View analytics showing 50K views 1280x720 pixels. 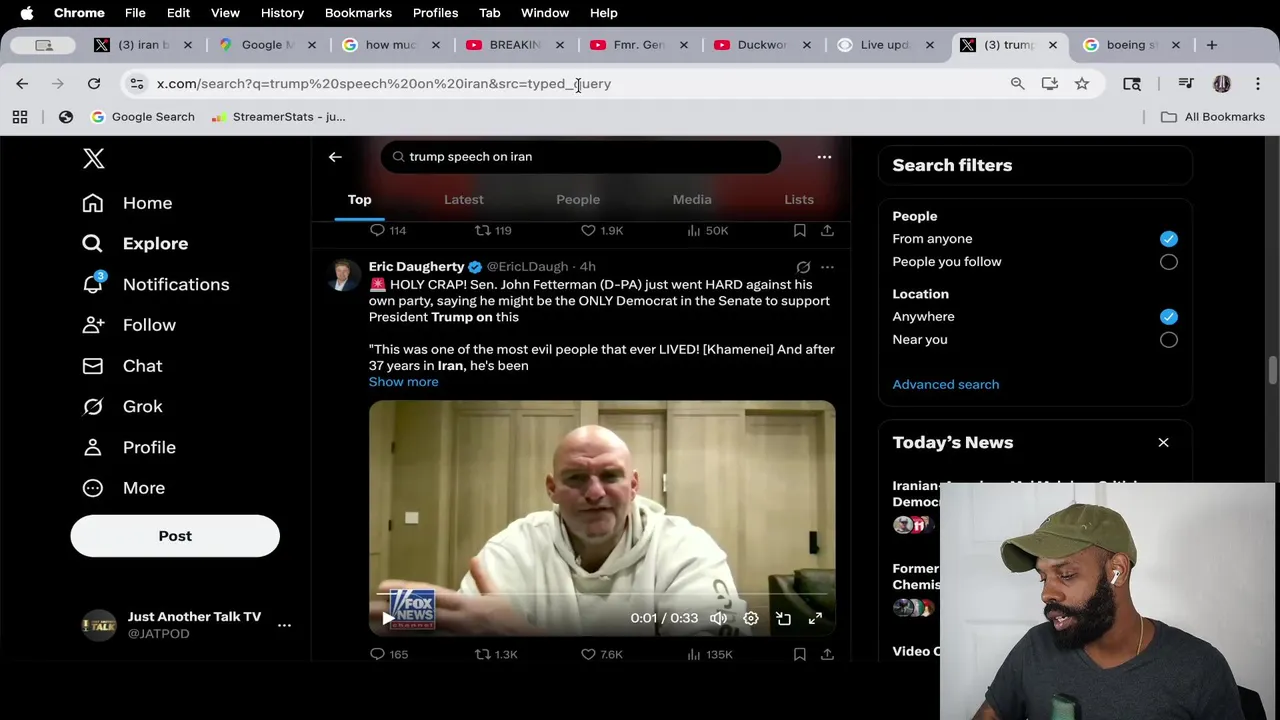click(x=707, y=231)
